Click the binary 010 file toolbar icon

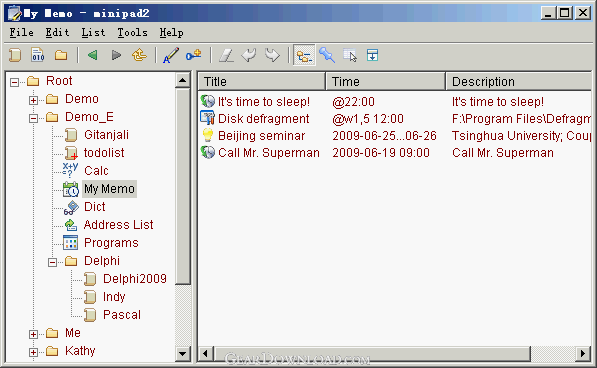(38, 56)
